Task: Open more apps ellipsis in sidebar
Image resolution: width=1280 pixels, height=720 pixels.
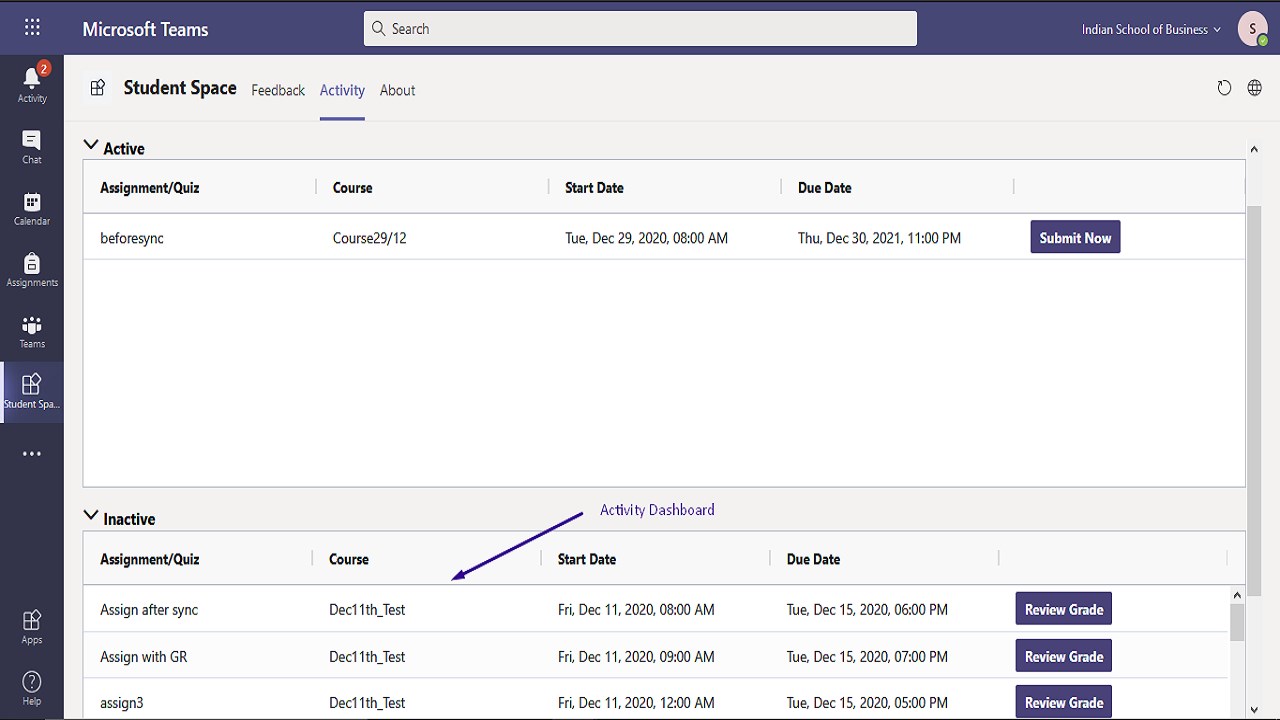Action: [x=32, y=454]
